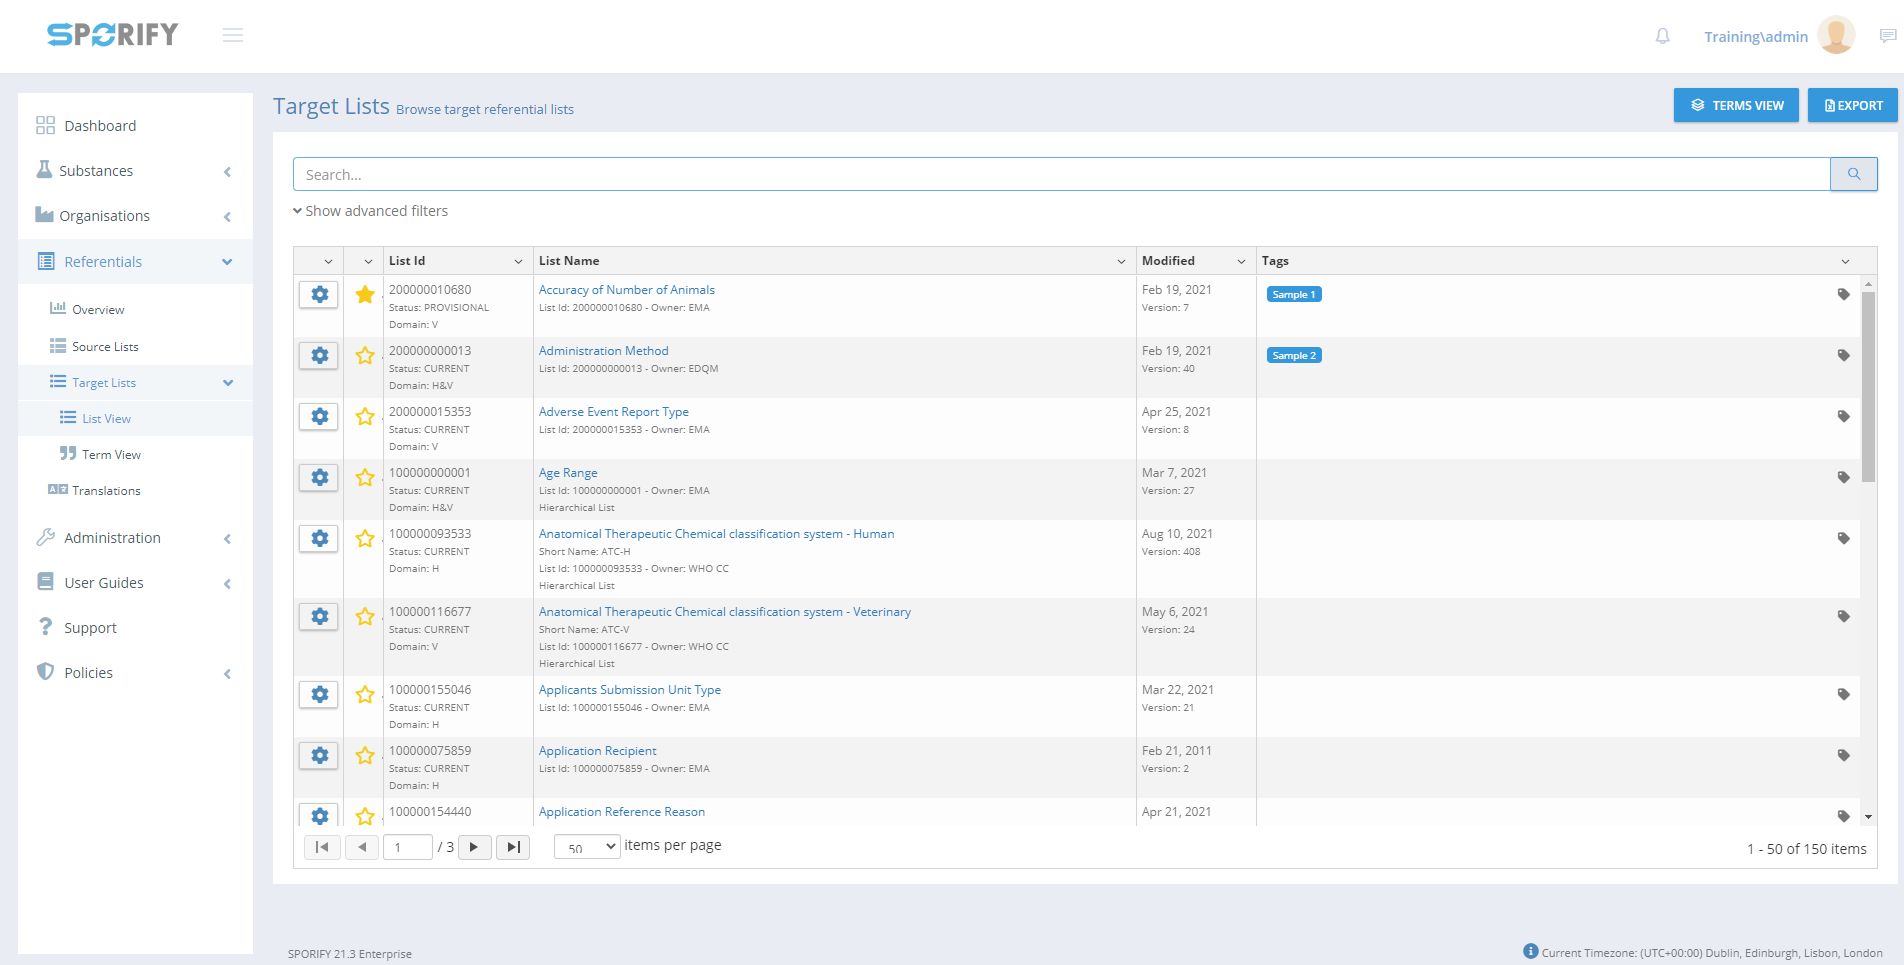1904x965 pixels.
Task: Open the Applicants Submission Unit Type link
Action: point(629,690)
